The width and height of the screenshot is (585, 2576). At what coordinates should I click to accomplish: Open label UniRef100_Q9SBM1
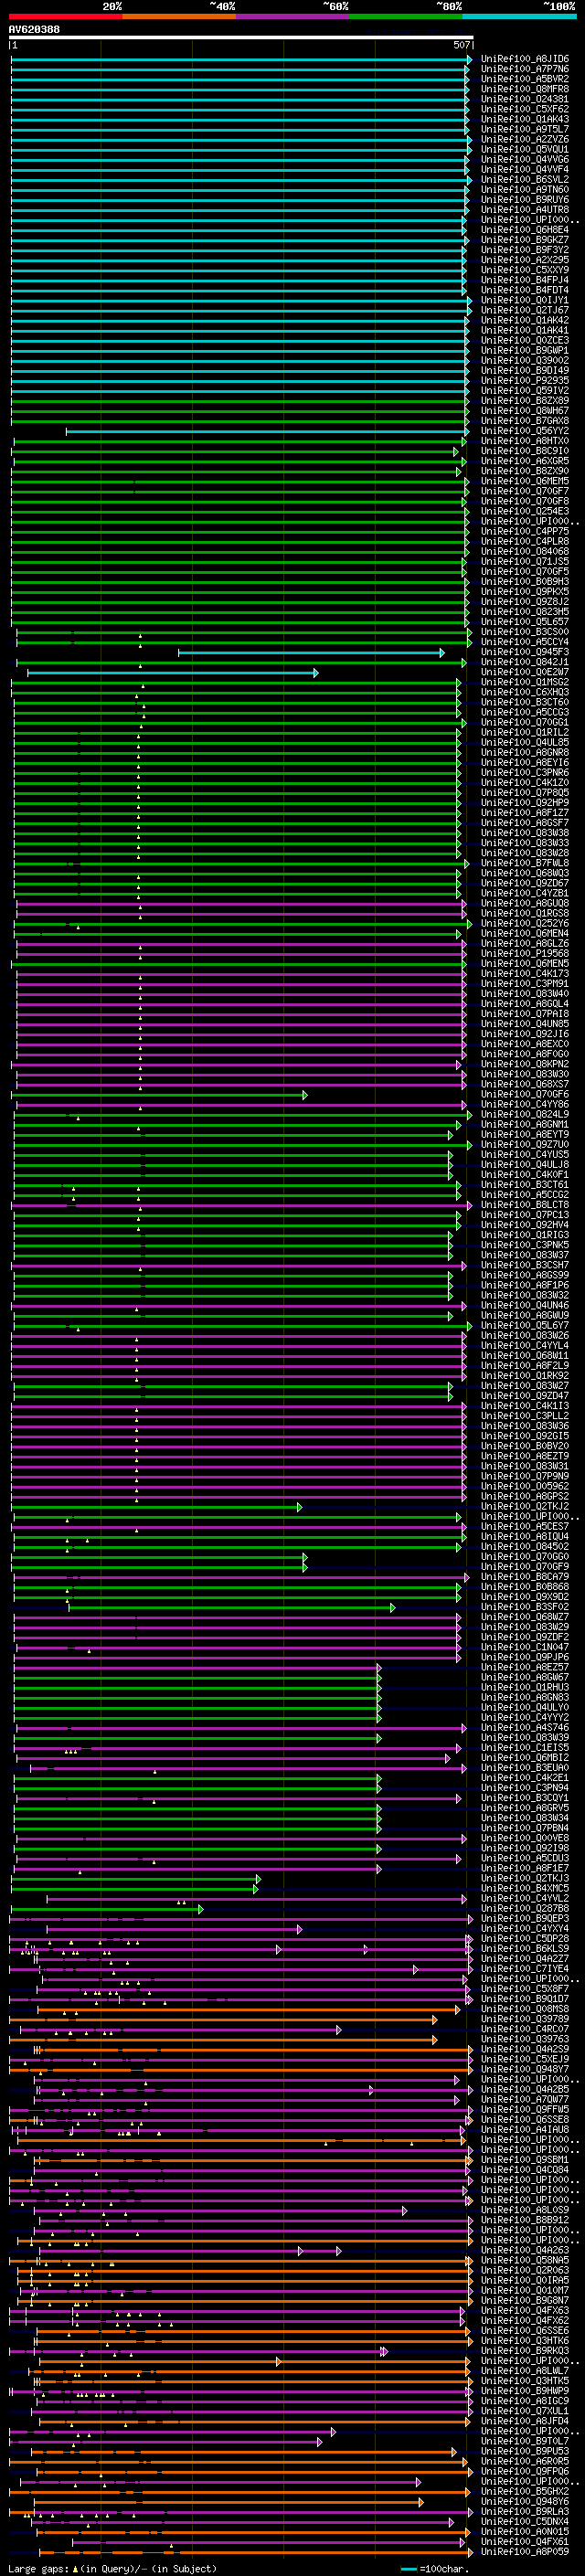(525, 2159)
